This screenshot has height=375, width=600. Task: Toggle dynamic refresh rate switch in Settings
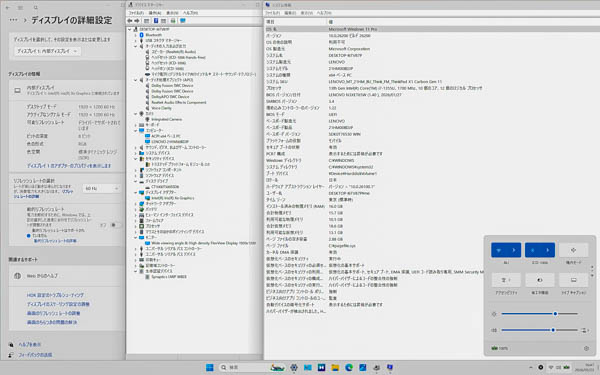[x=114, y=225]
